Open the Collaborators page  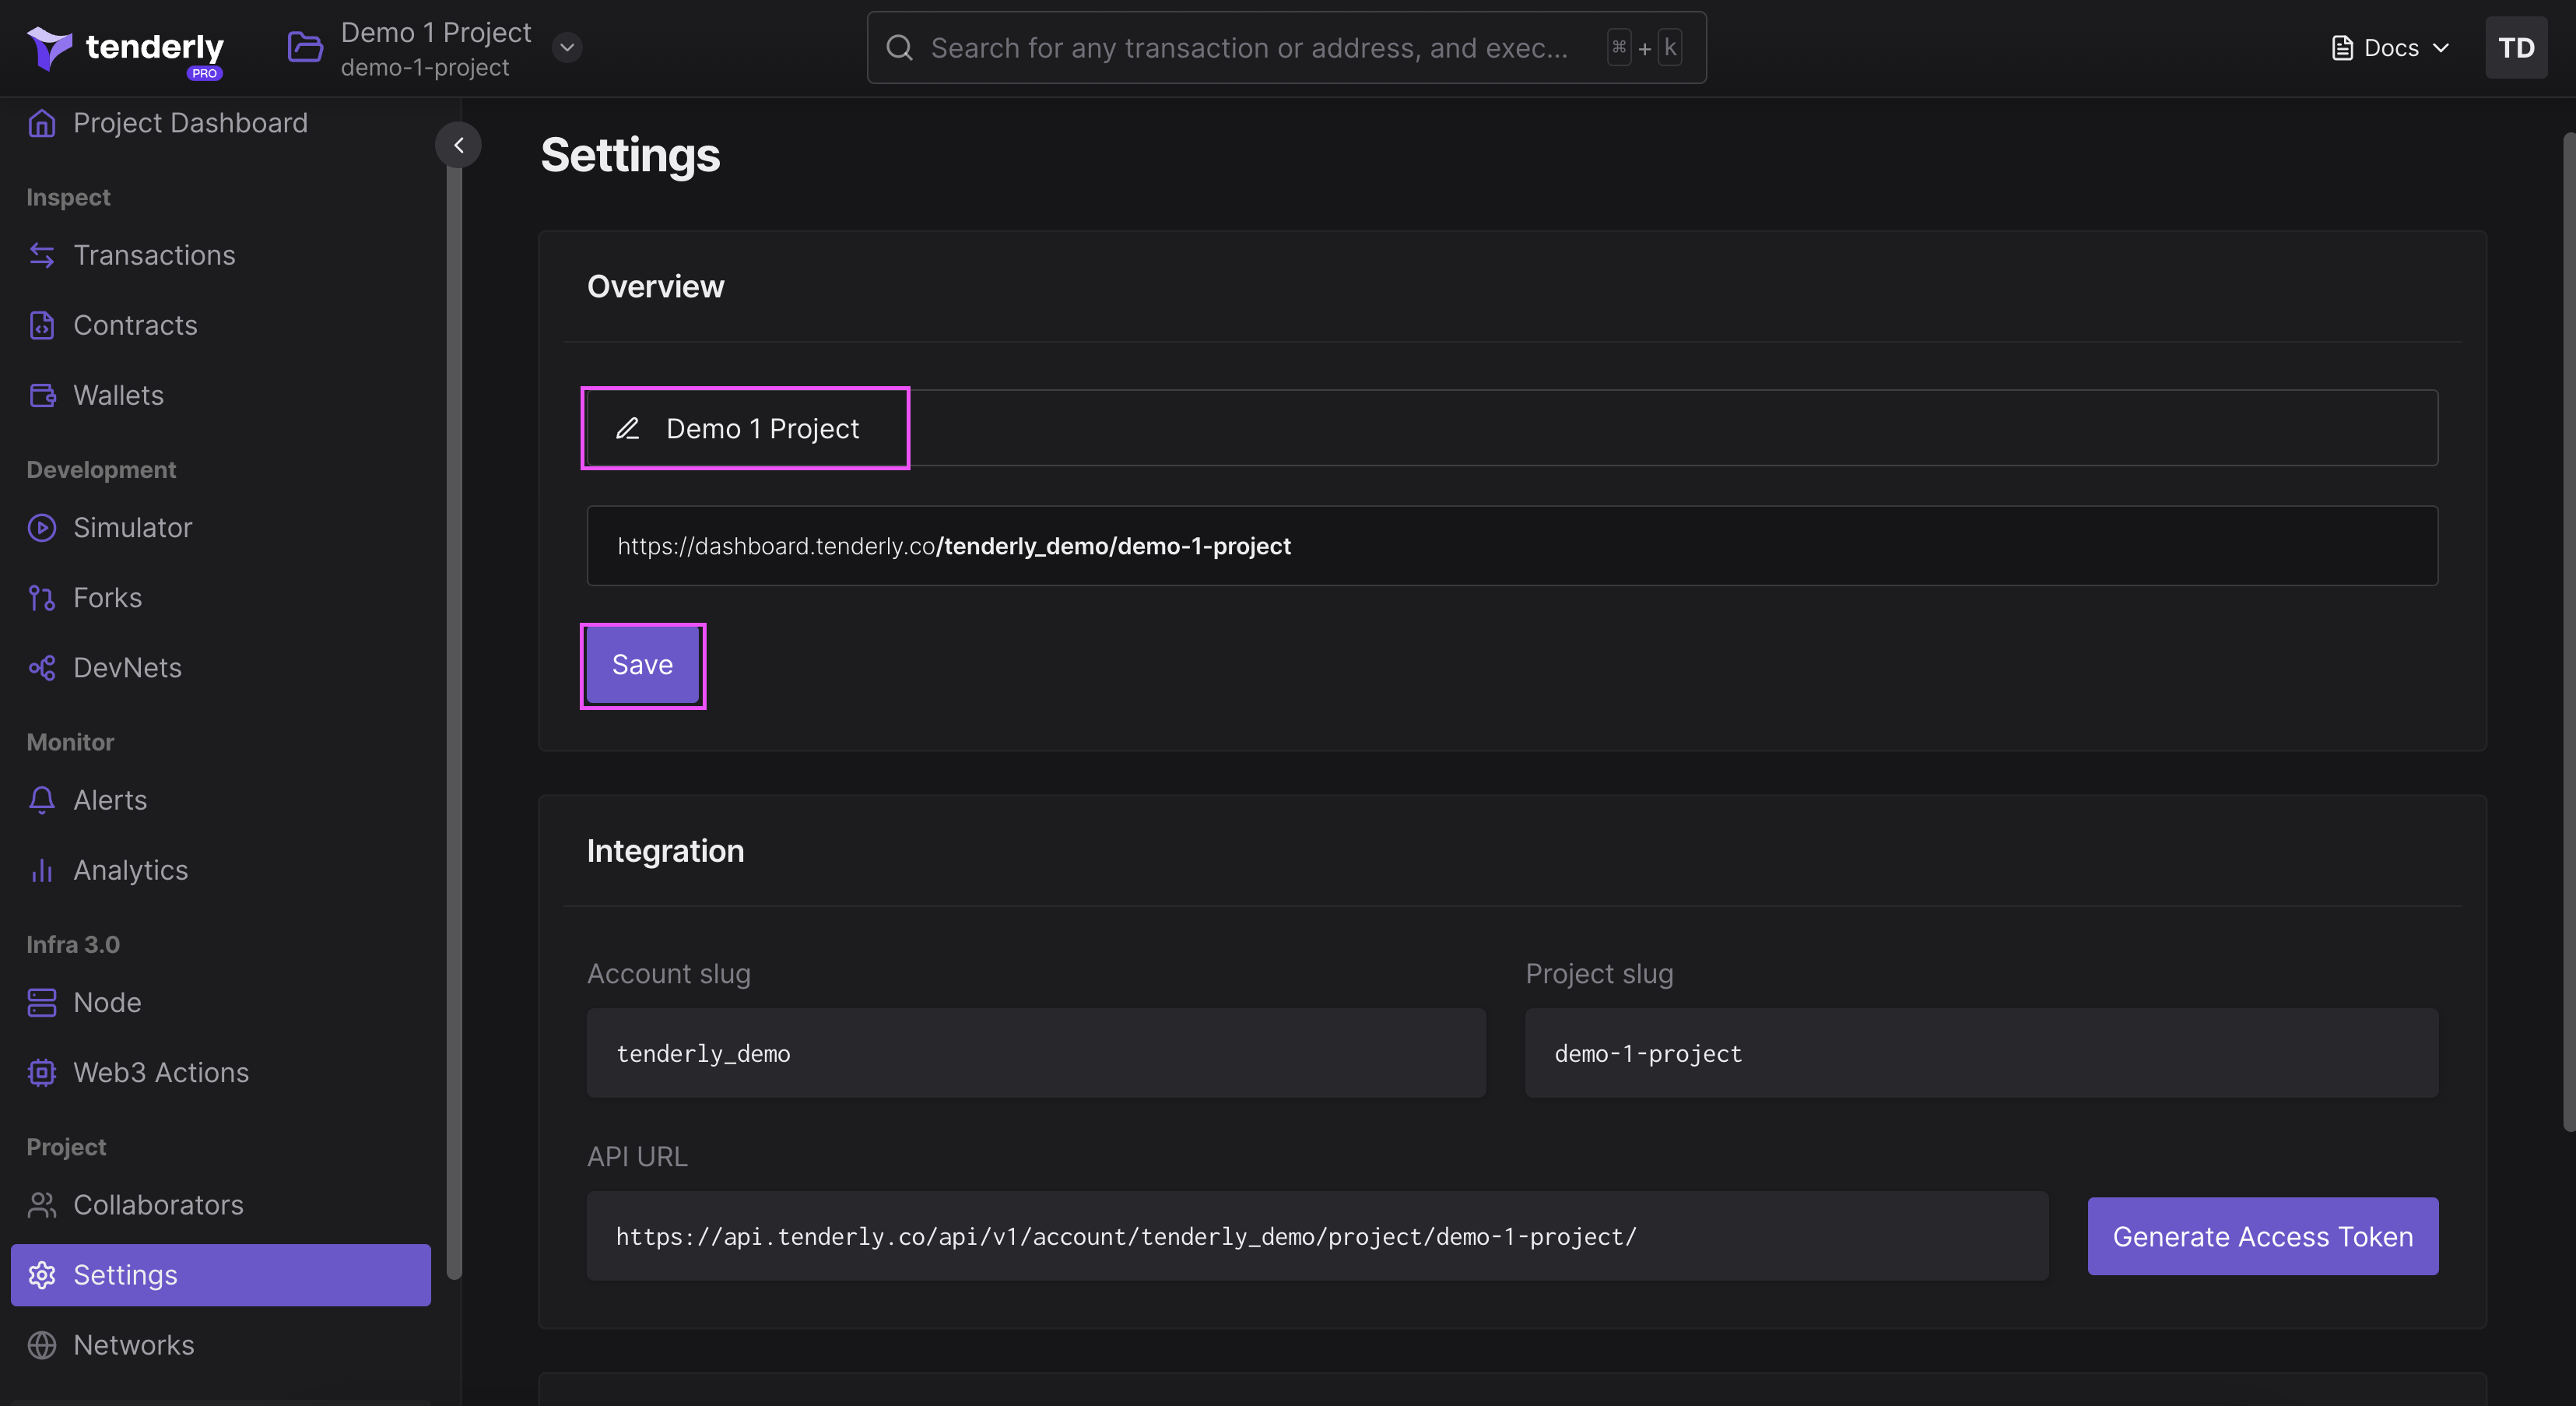click(x=158, y=1205)
